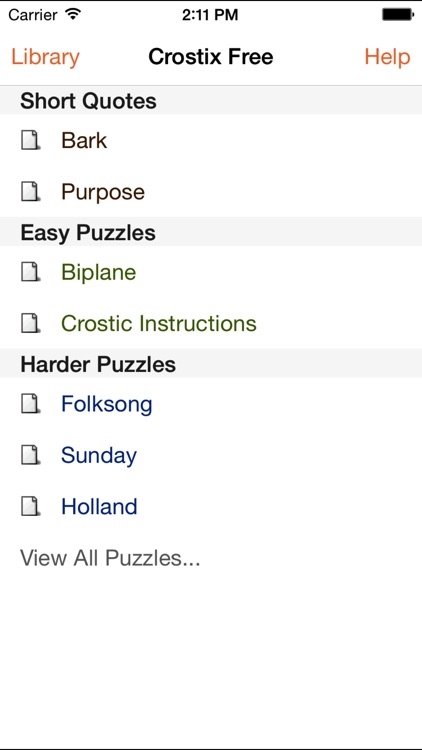The width and height of the screenshot is (422, 750).
Task: Click the battery icon in status bar
Action: (398, 15)
